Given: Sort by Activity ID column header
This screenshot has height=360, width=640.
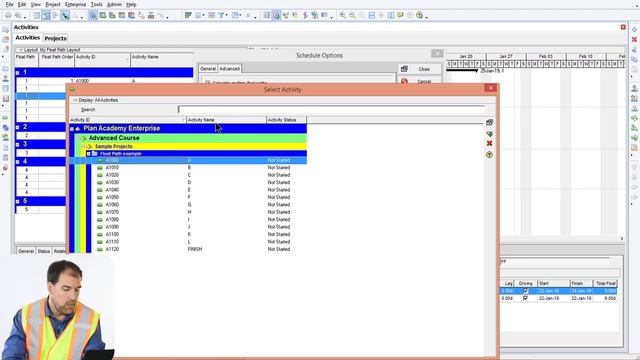Looking at the screenshot, I should [127, 120].
